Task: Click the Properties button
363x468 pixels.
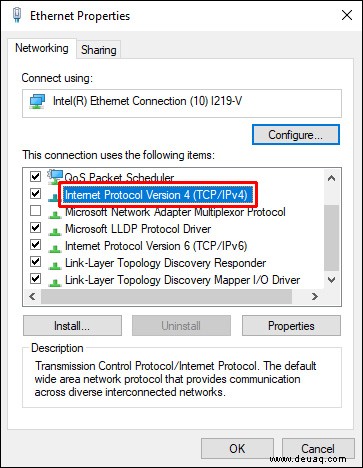Action: click(291, 326)
